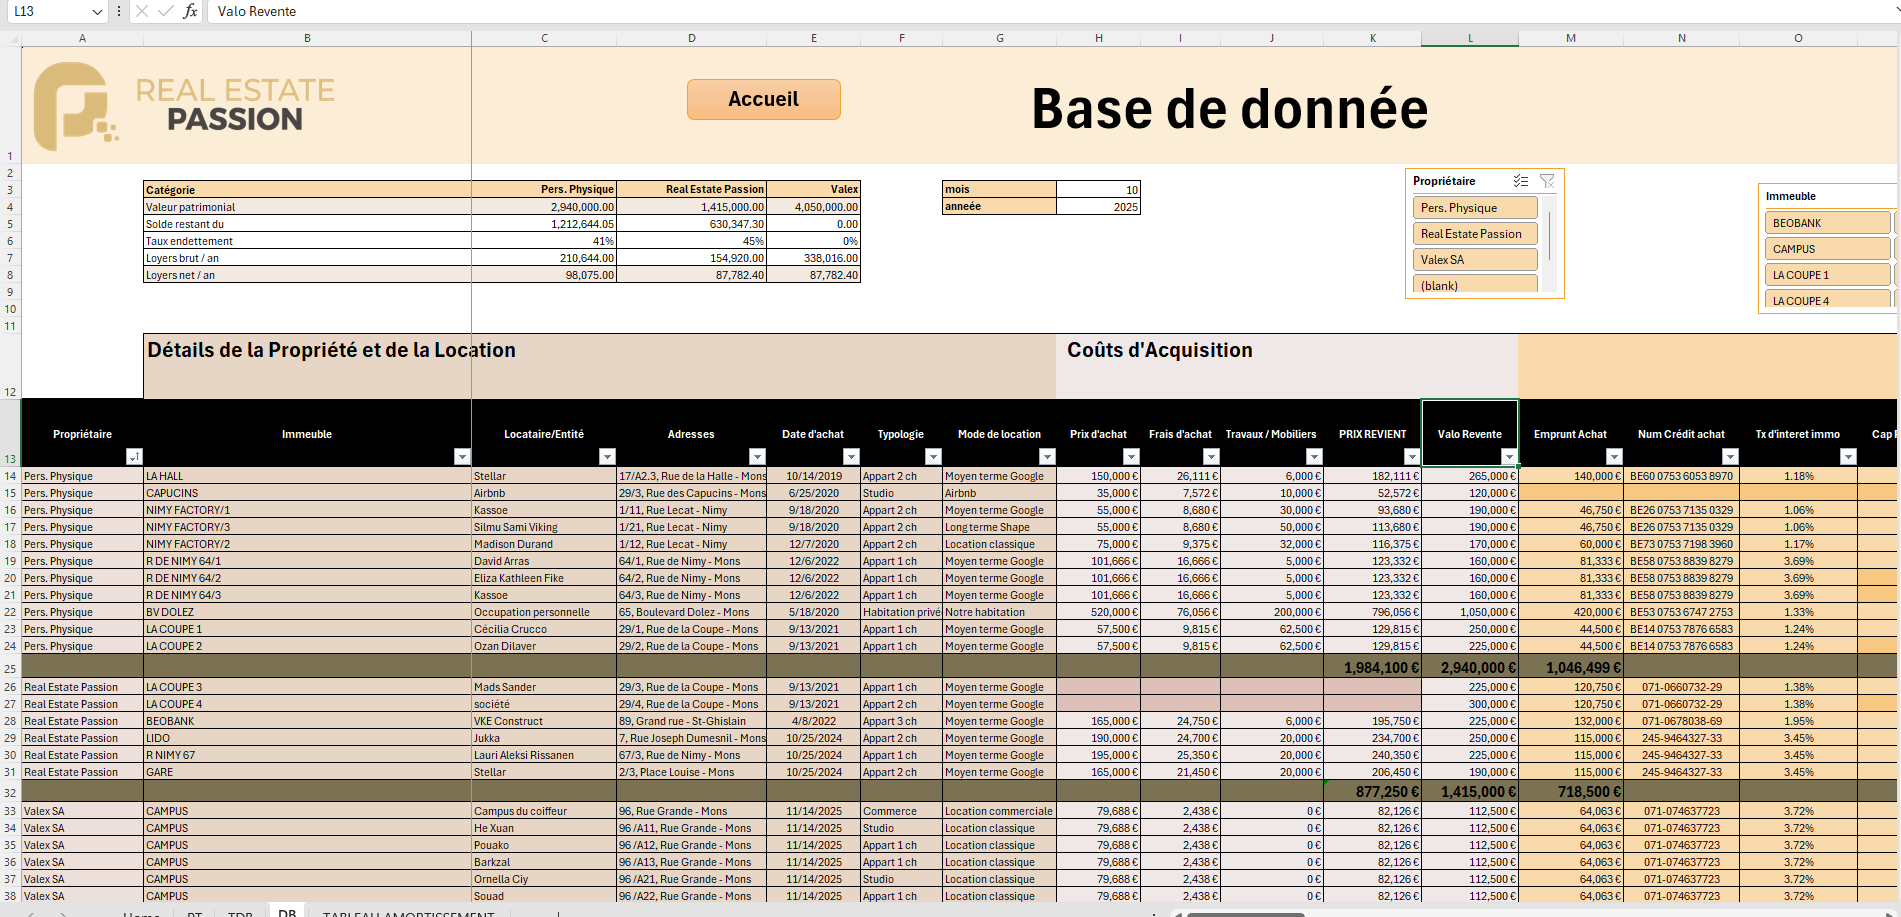Click the 'Ornella Ciy' tenant cell
The height and width of the screenshot is (917, 1901).
tap(544, 879)
